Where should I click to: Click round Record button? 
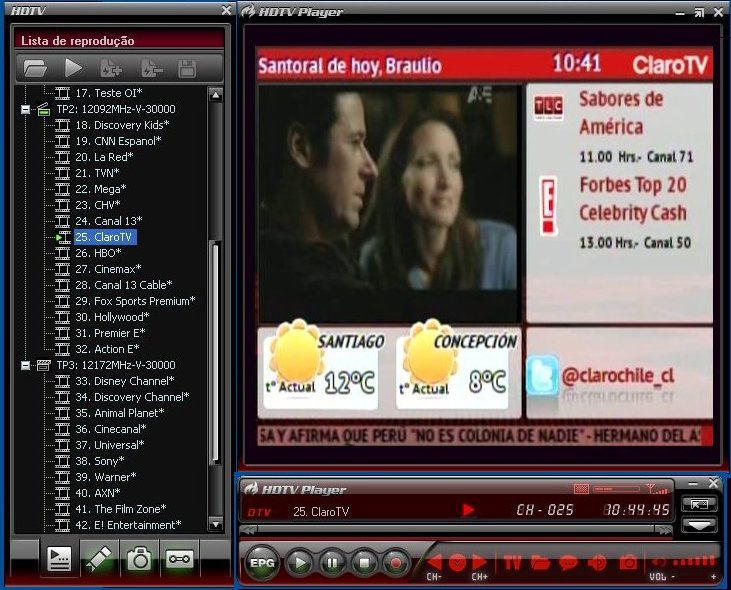point(396,563)
